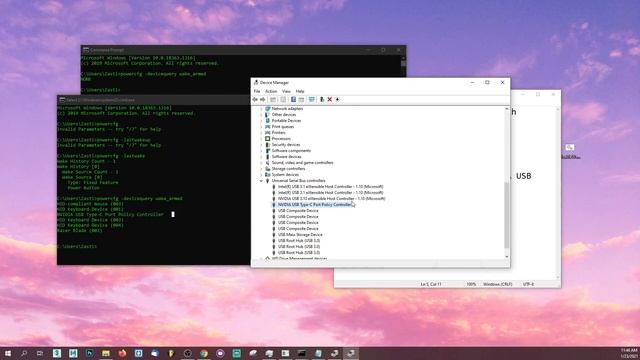Open the Windows Start button
Screen dimensions: 640x360
(x=8, y=353)
